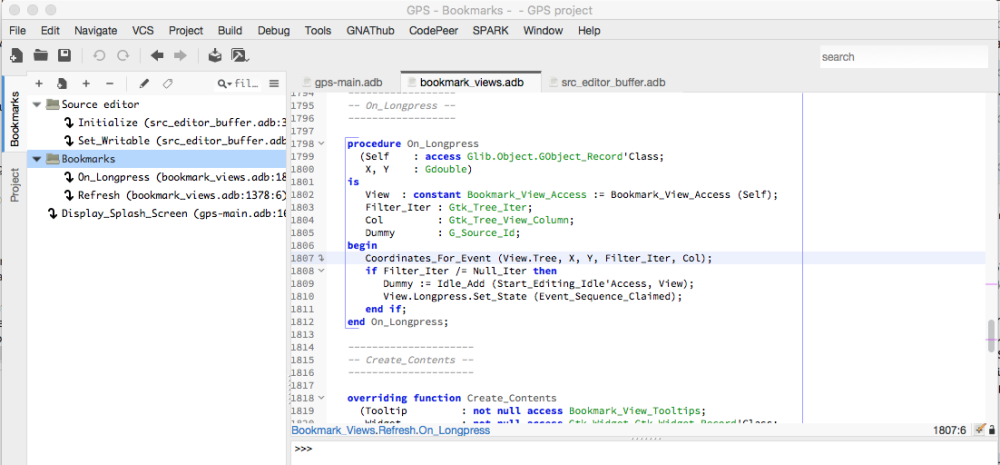Switch to the gps-main.adb tab
This screenshot has width=1000, height=465.
click(347, 82)
